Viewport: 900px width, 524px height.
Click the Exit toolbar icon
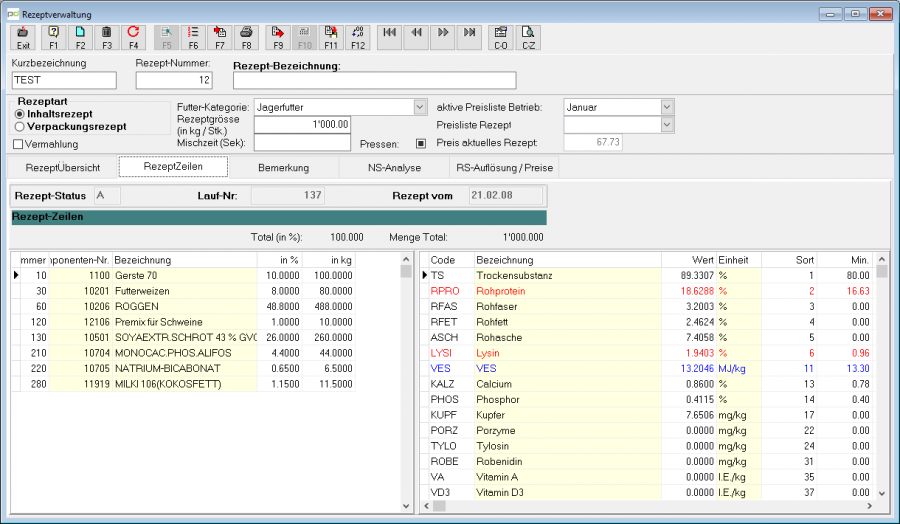click(x=23, y=38)
